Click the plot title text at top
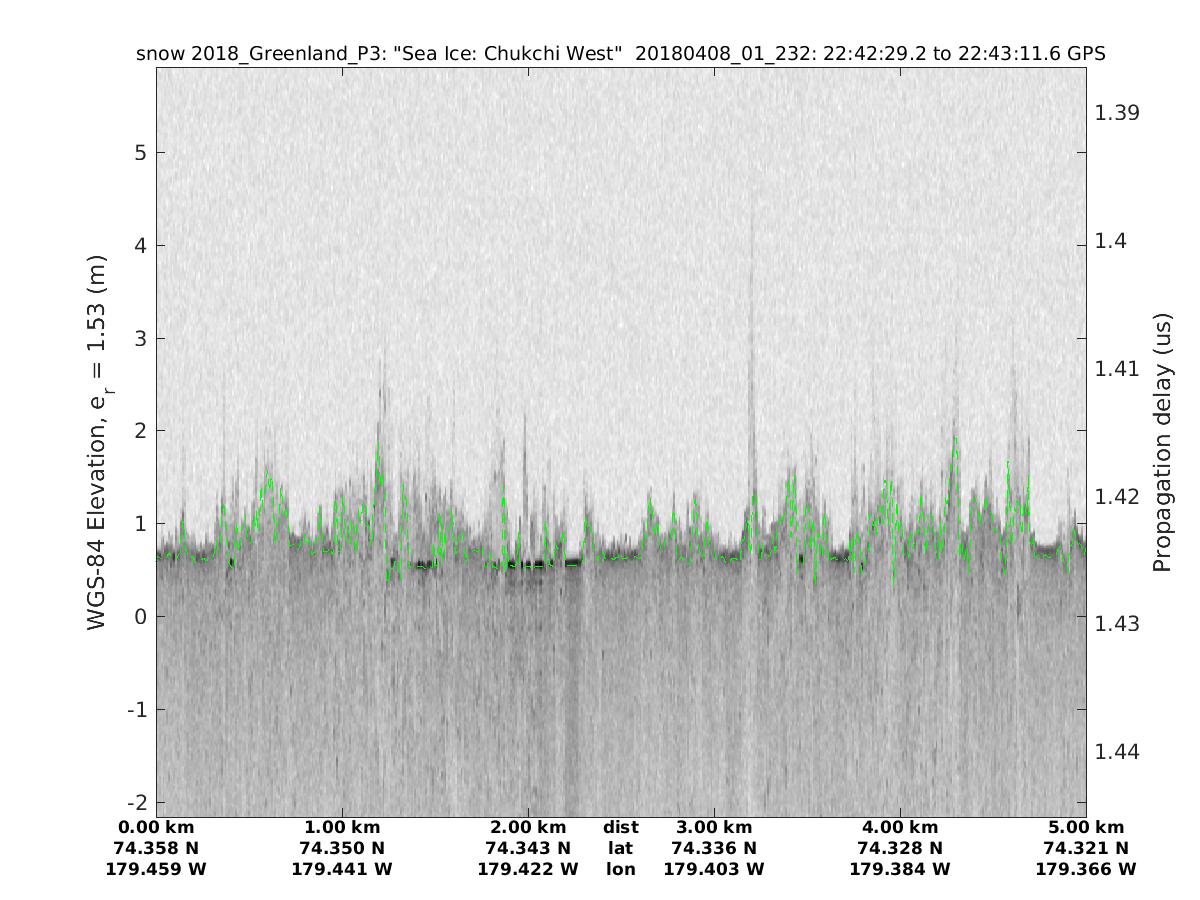 (x=620, y=54)
